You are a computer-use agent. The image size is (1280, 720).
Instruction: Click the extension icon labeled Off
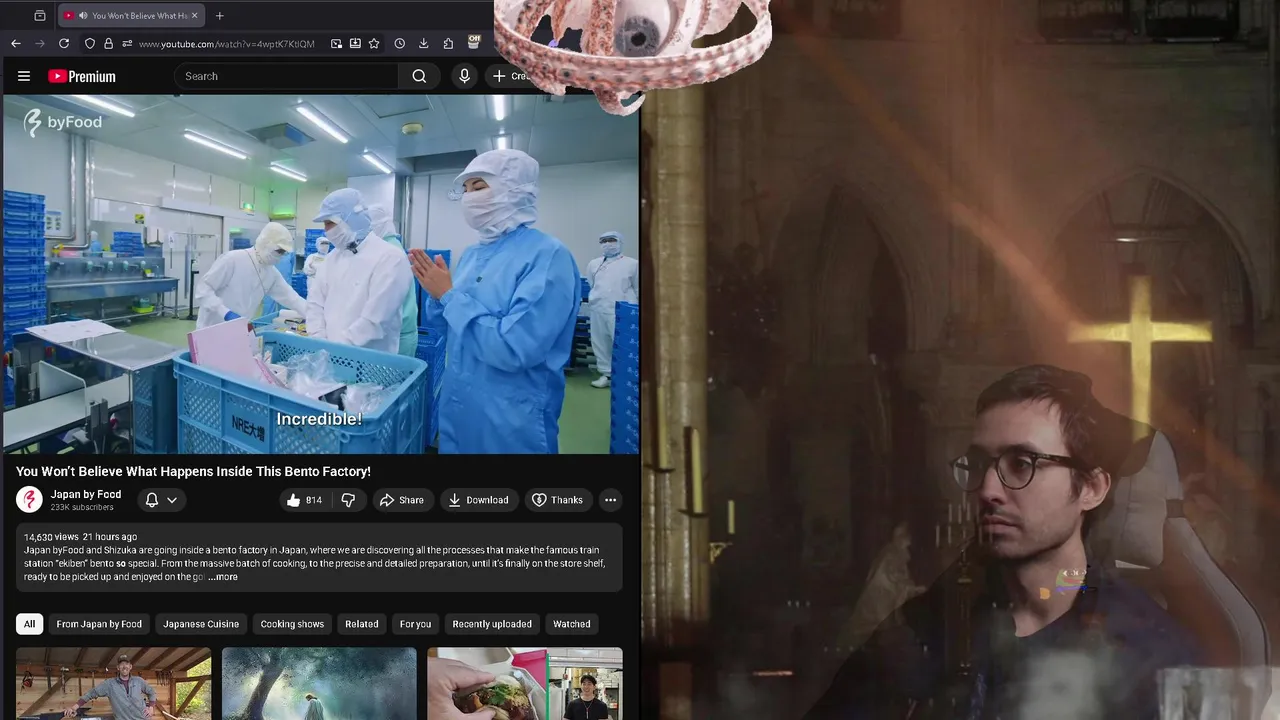[x=473, y=42]
